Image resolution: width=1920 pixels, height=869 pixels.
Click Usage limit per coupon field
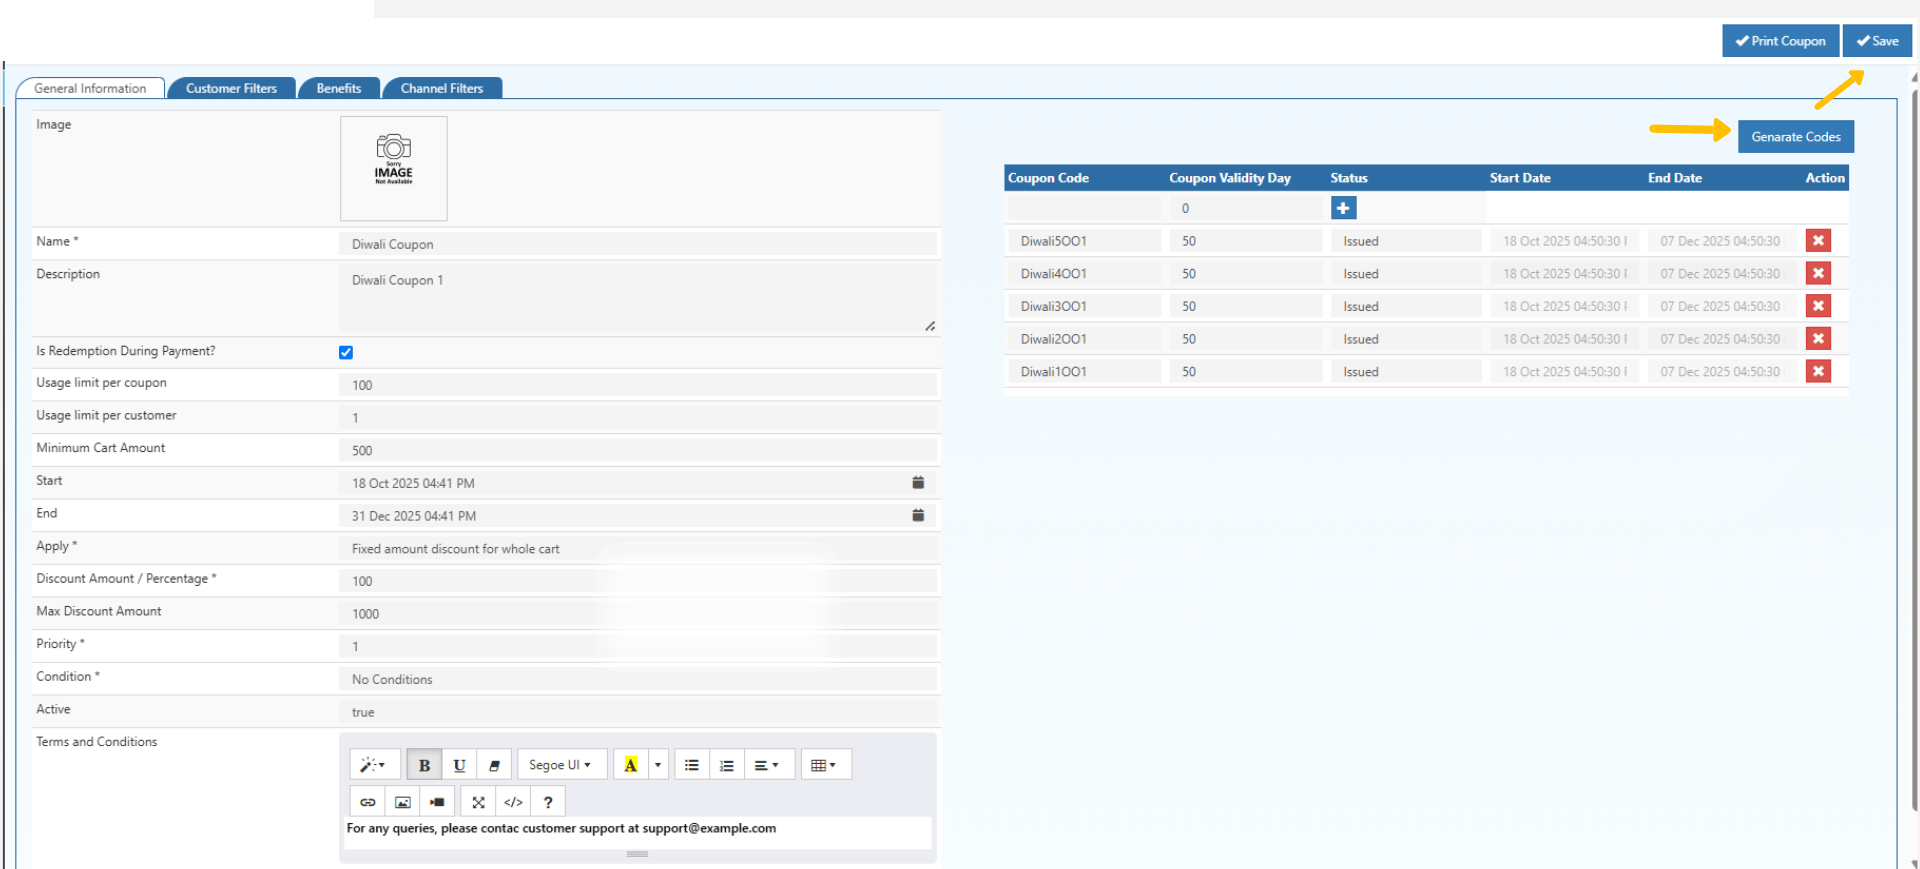click(638, 385)
